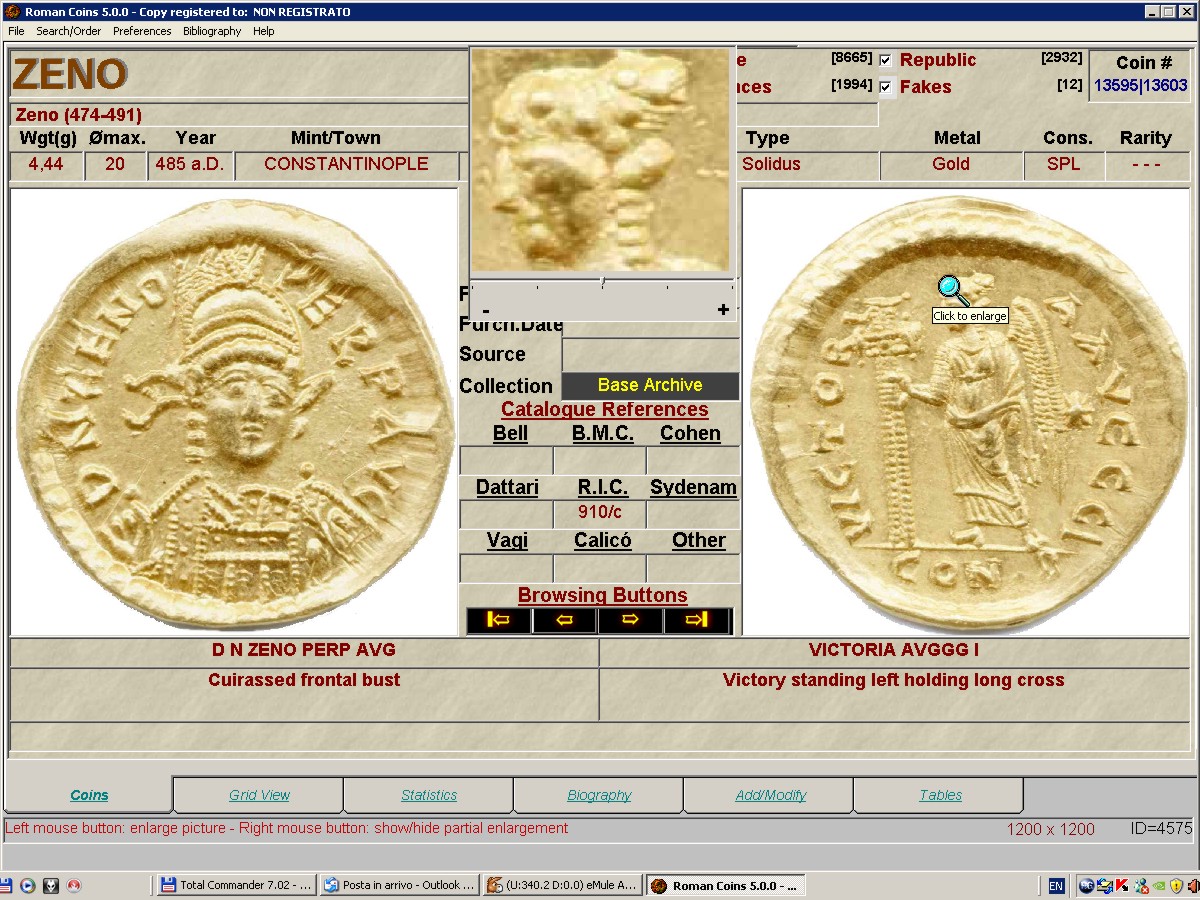Image resolution: width=1200 pixels, height=900 pixels.
Task: Click the Vagi catalogue reference link
Action: 507,541
